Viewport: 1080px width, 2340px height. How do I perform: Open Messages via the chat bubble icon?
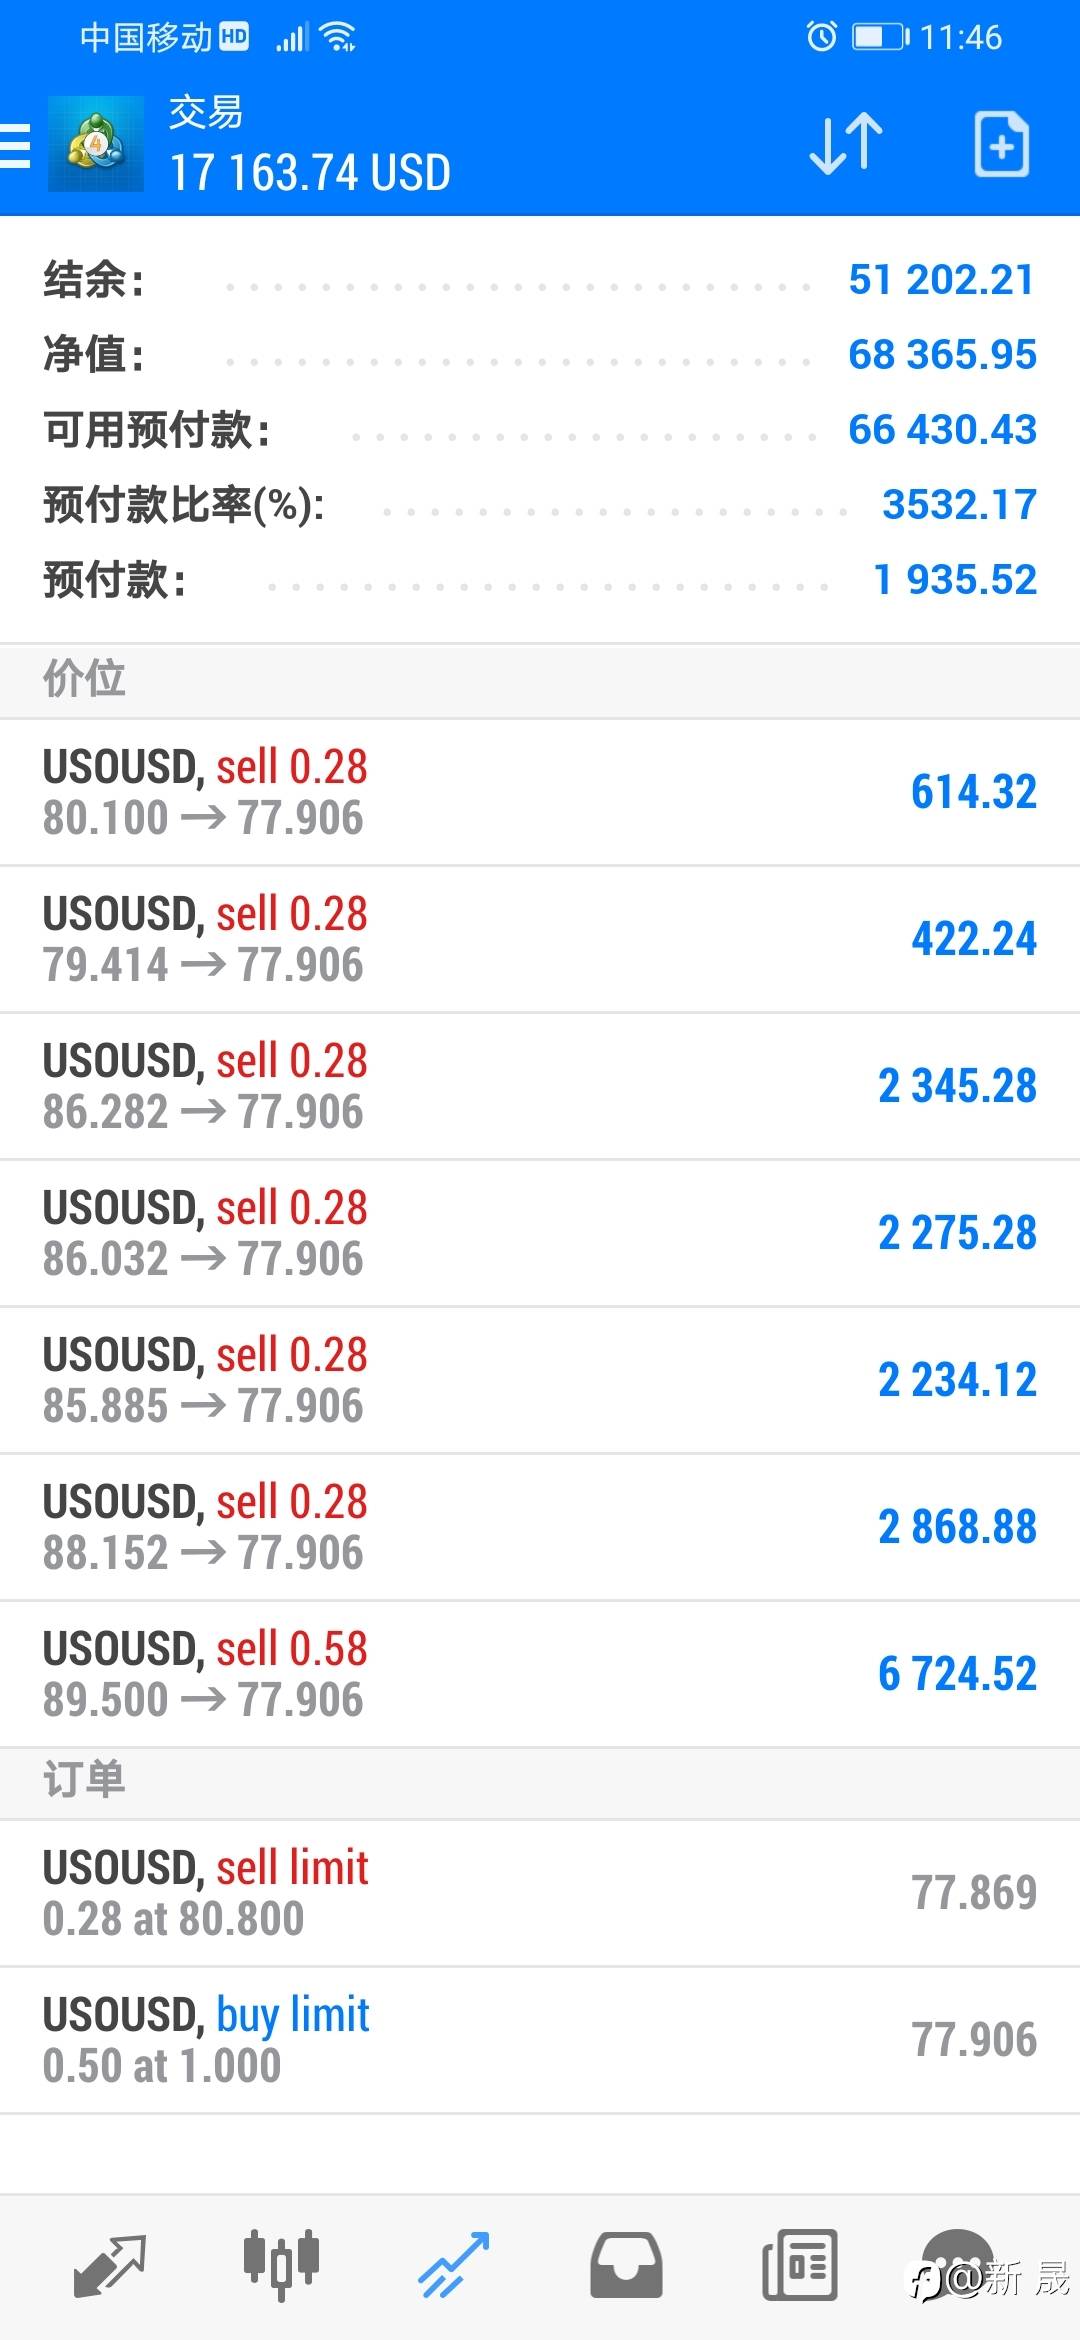coord(958,2263)
